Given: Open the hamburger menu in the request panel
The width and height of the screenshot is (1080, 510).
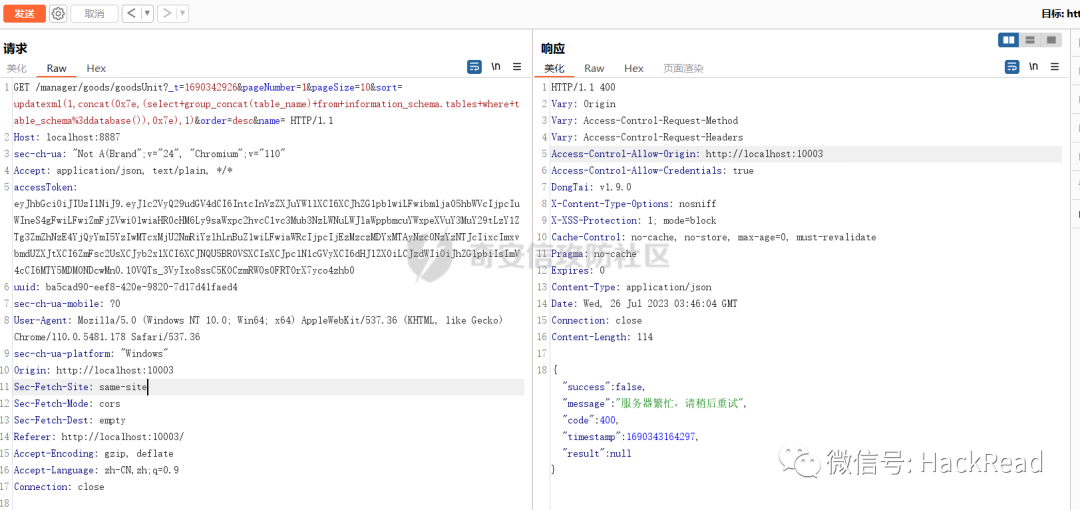Looking at the screenshot, I should pyautogui.click(x=517, y=67).
